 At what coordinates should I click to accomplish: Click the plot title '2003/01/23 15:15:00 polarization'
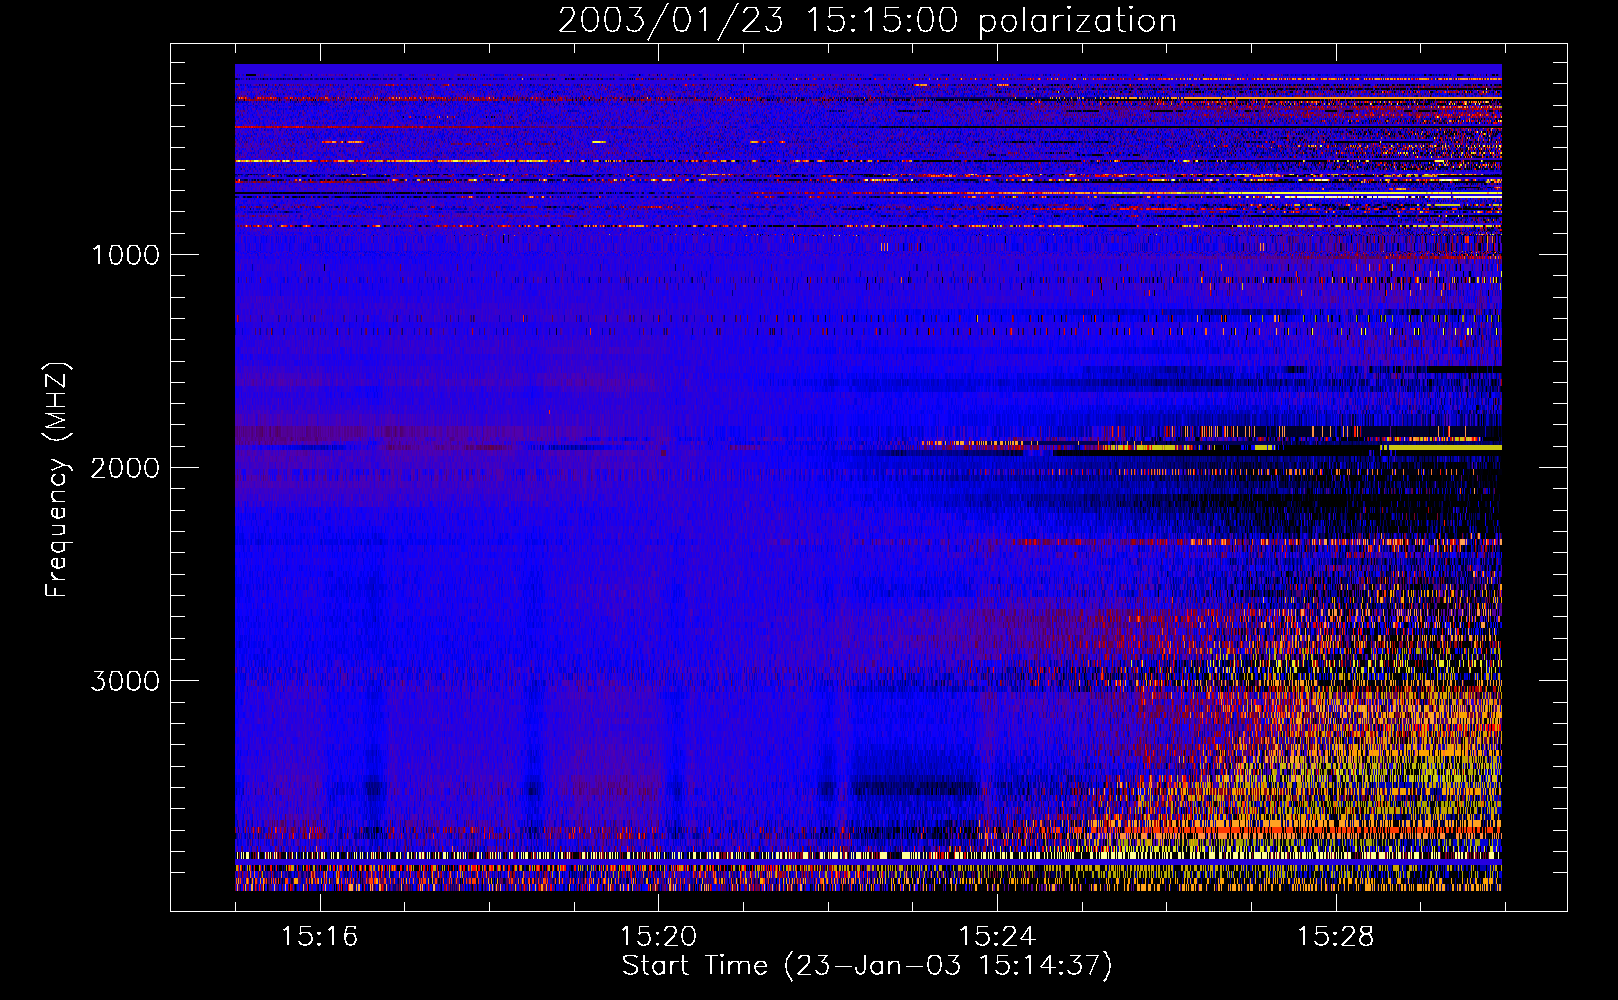click(867, 21)
